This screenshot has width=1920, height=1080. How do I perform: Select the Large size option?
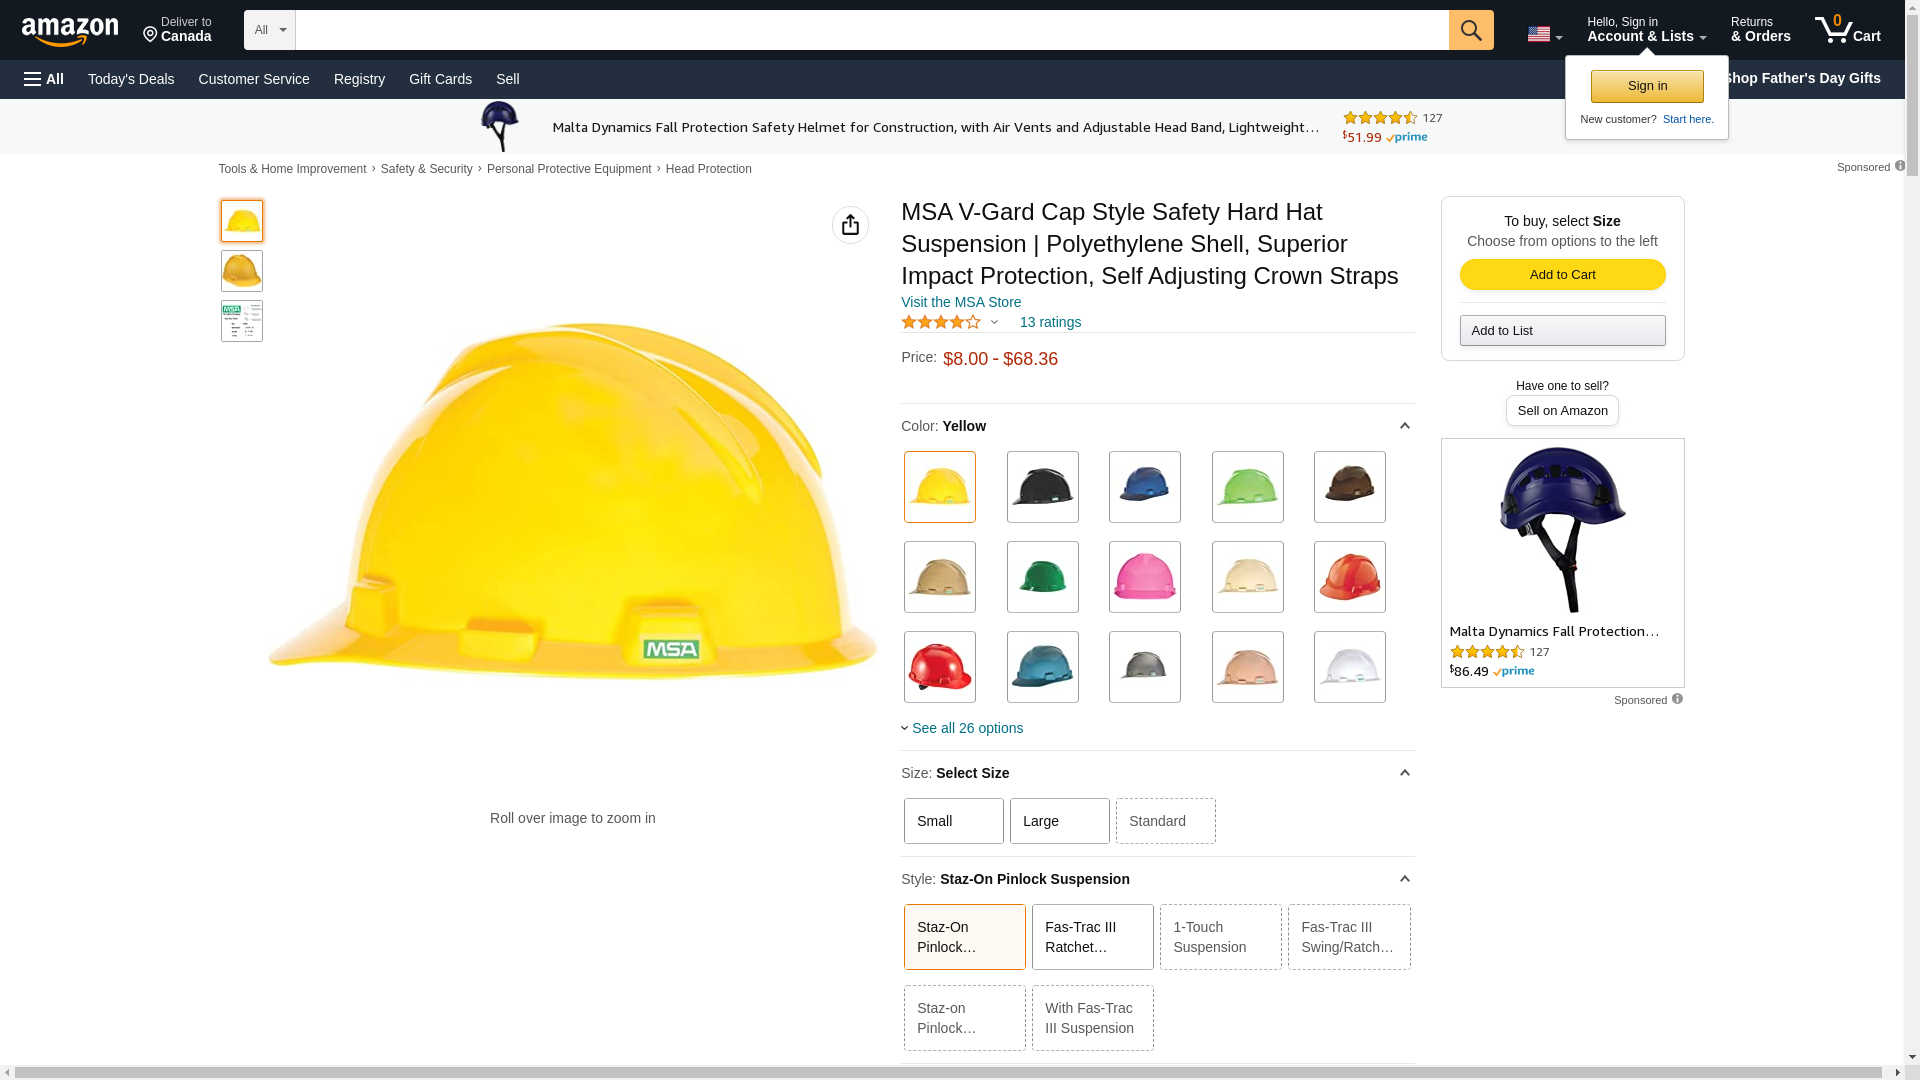[1059, 821]
